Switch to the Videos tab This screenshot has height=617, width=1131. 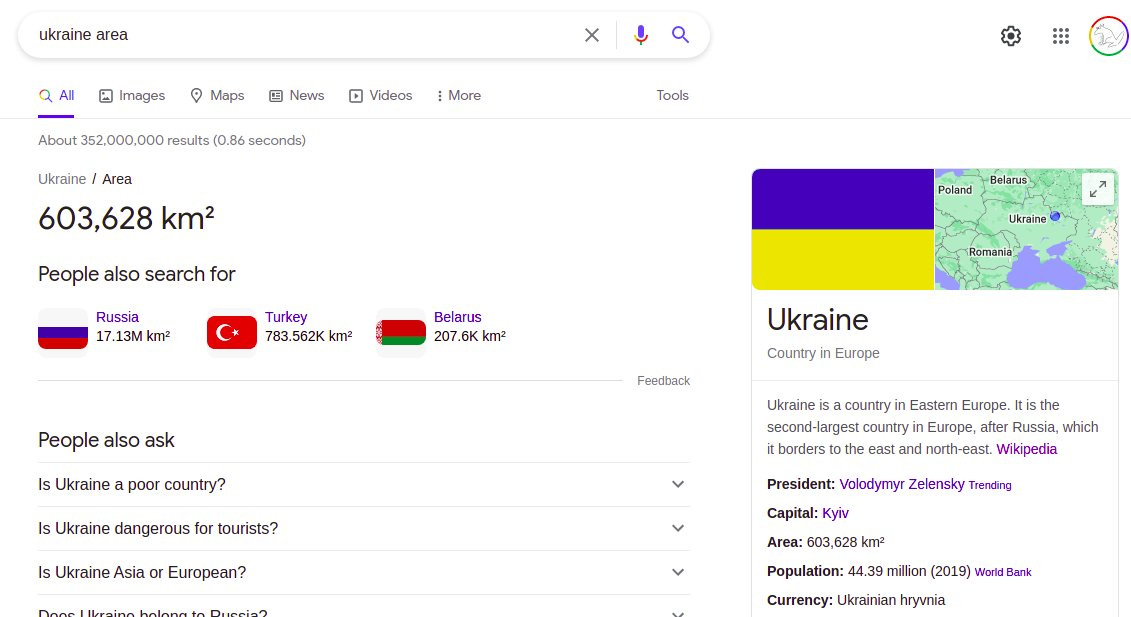click(x=381, y=95)
